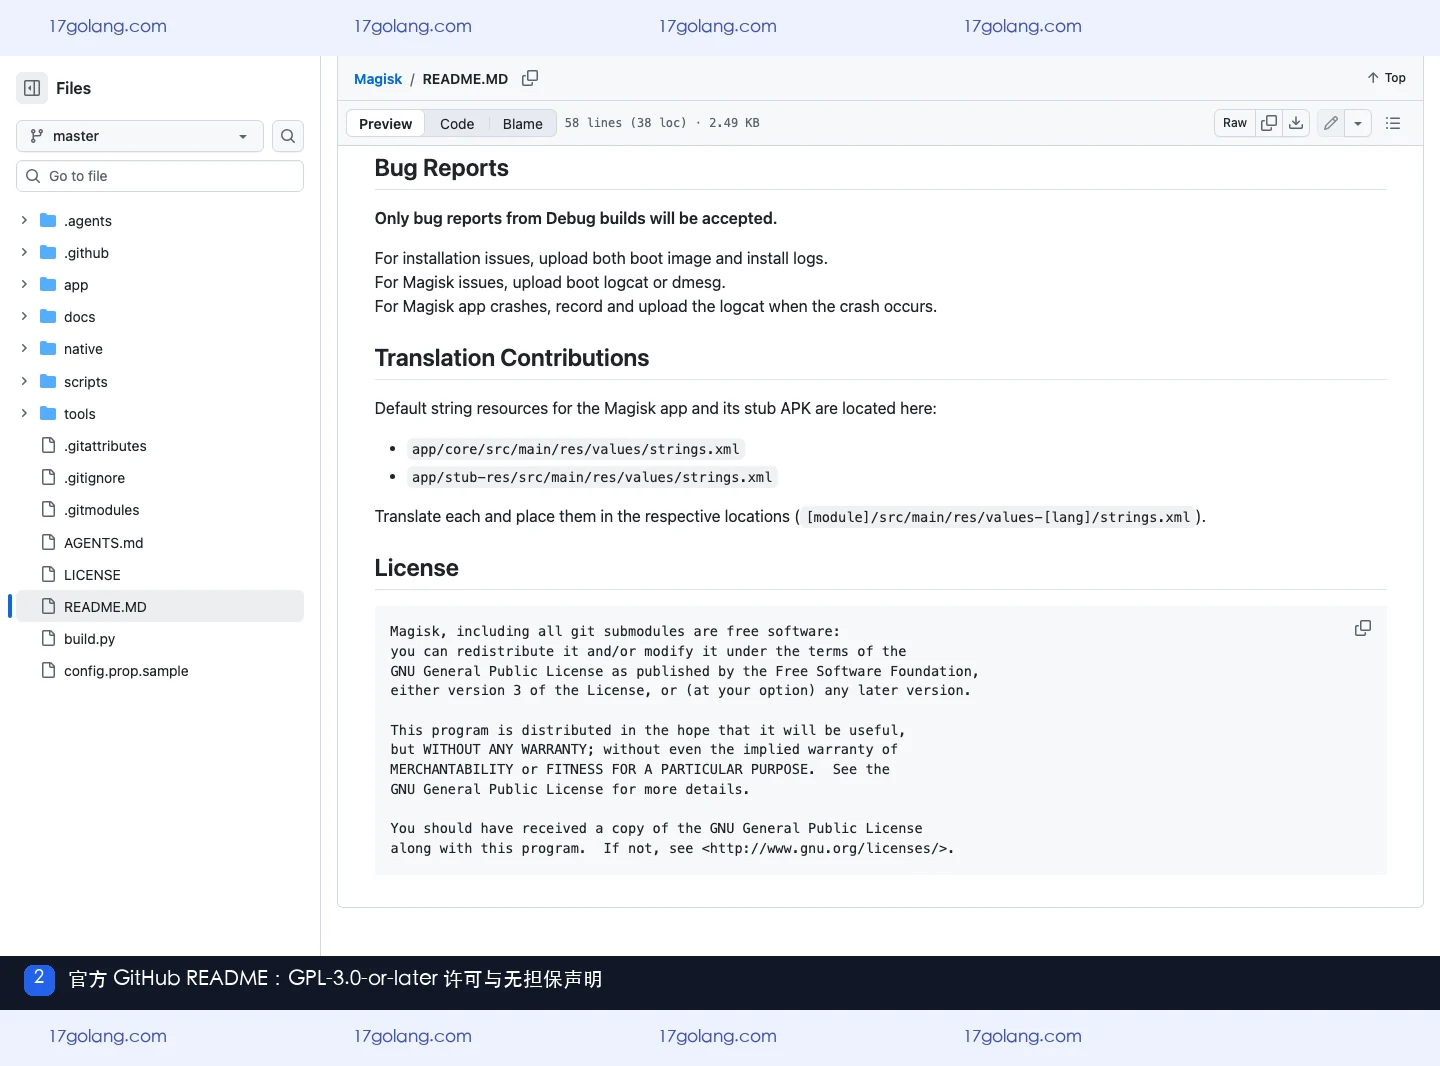
Task: Select README.MD in file tree
Action: [160, 607]
